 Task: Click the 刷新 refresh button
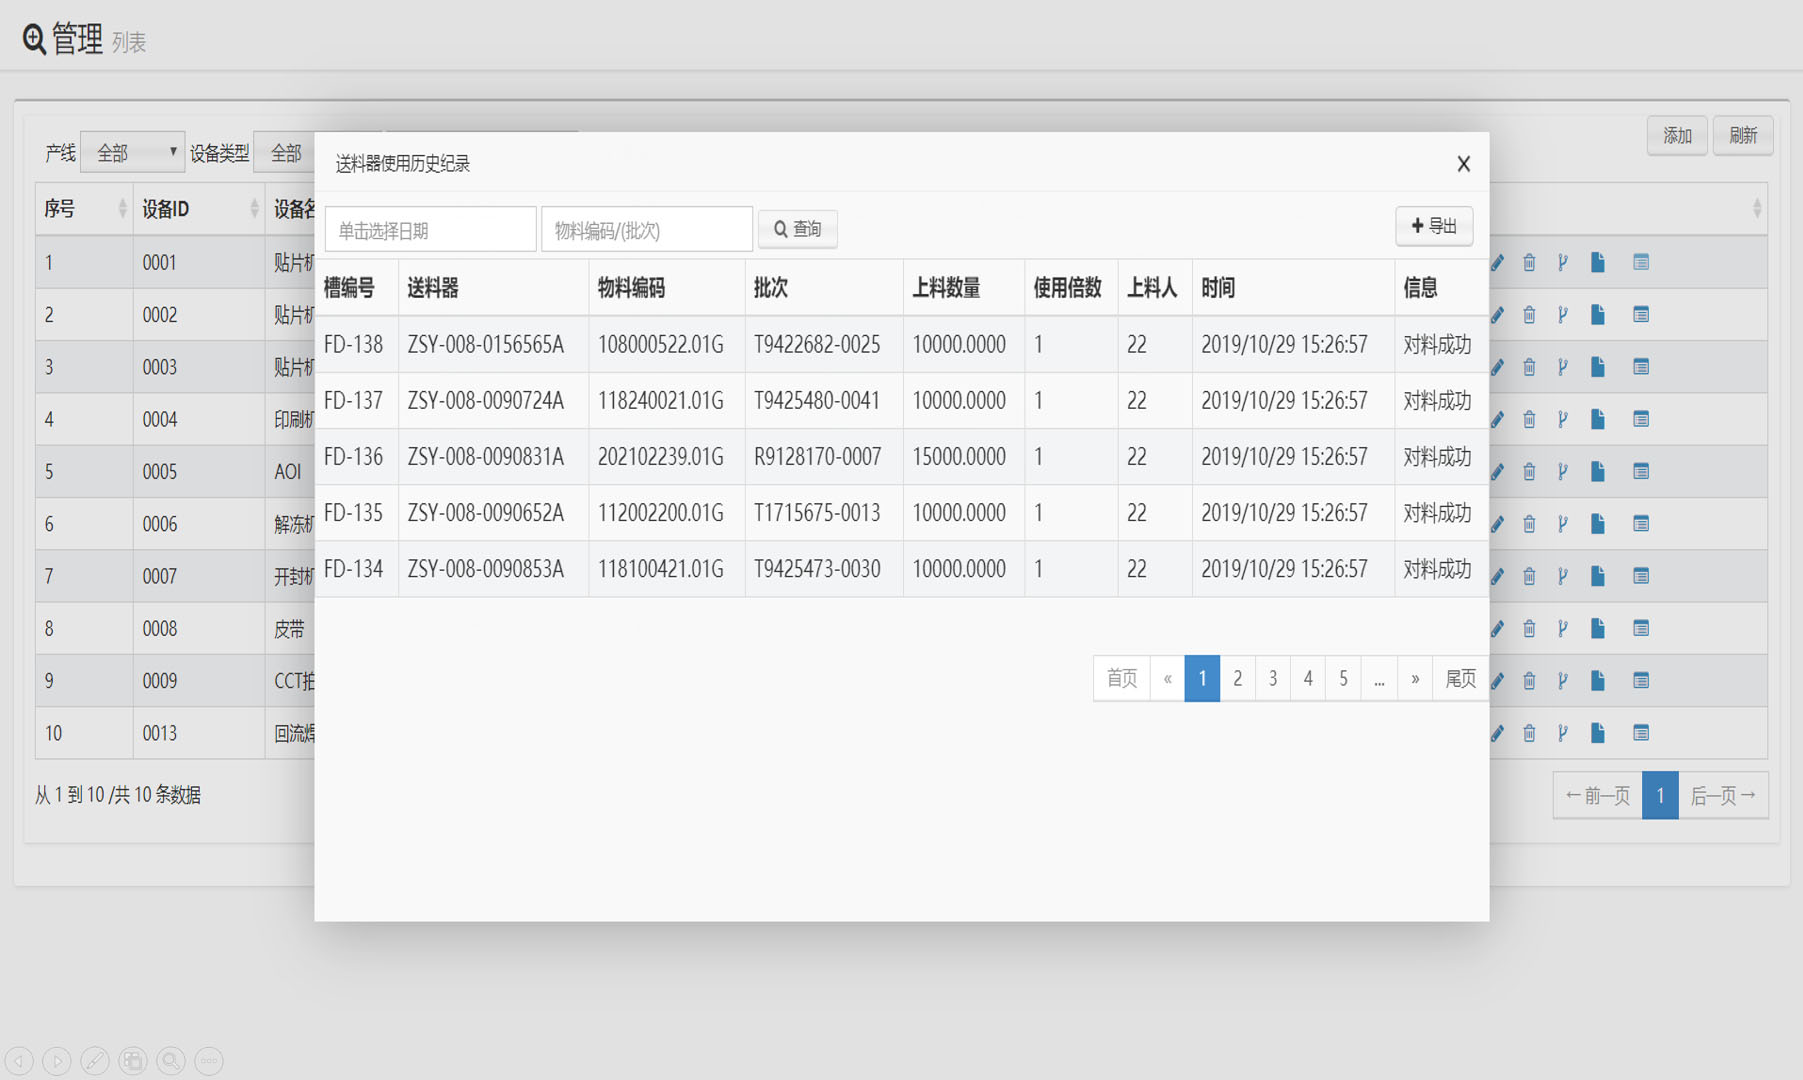tap(1742, 135)
